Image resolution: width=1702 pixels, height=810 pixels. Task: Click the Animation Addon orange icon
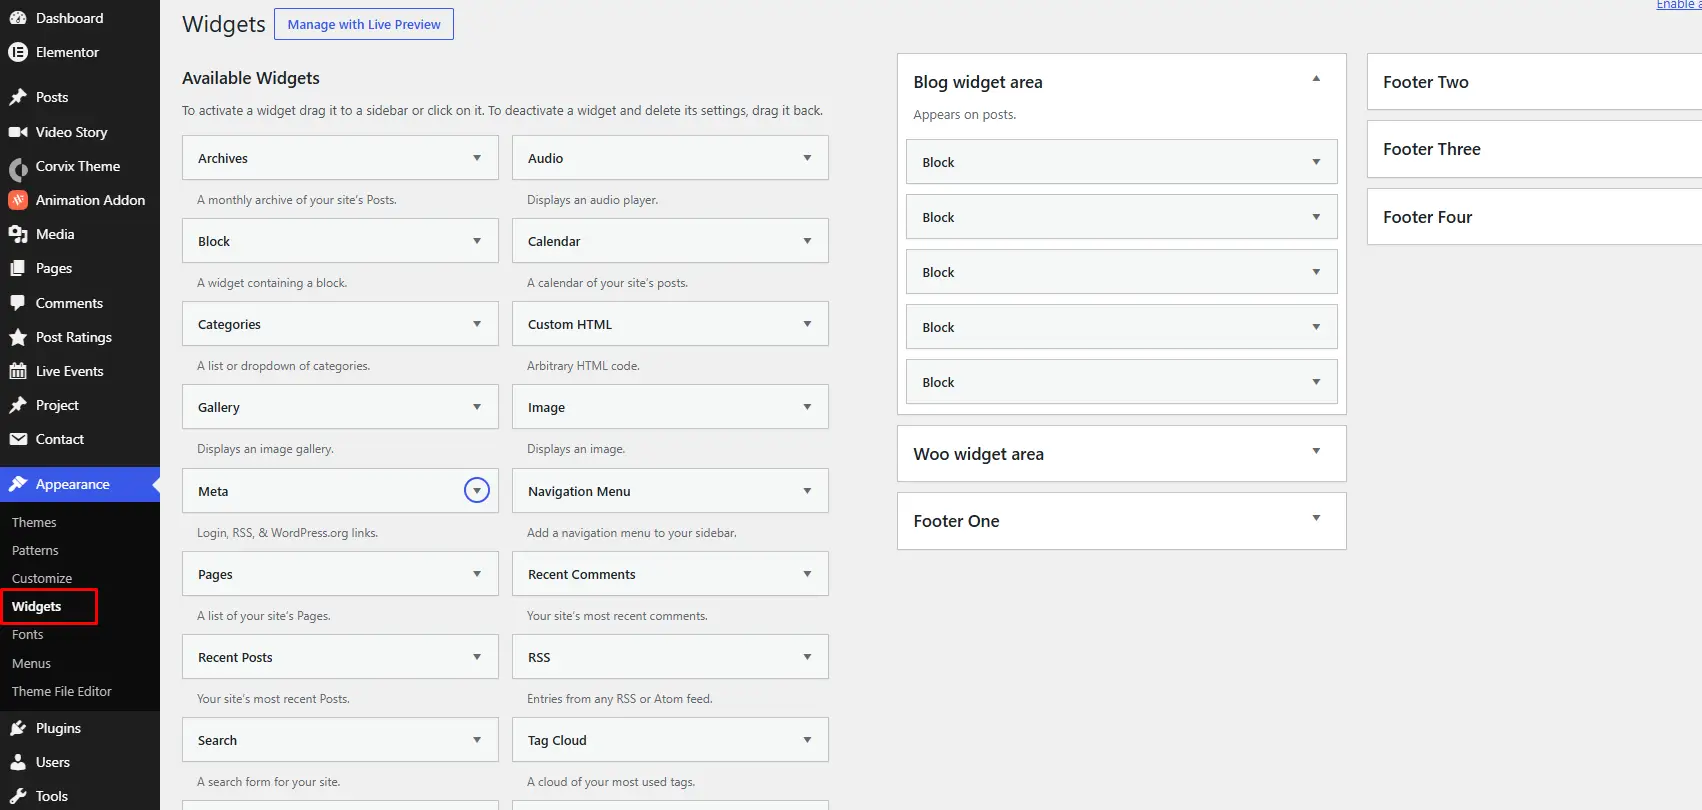pos(18,200)
